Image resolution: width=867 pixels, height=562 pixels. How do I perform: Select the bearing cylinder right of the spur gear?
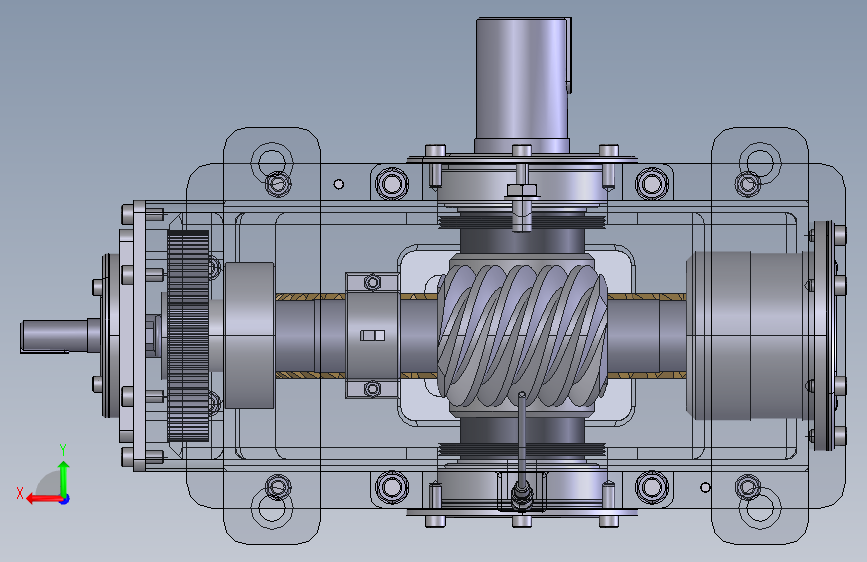click(x=249, y=335)
